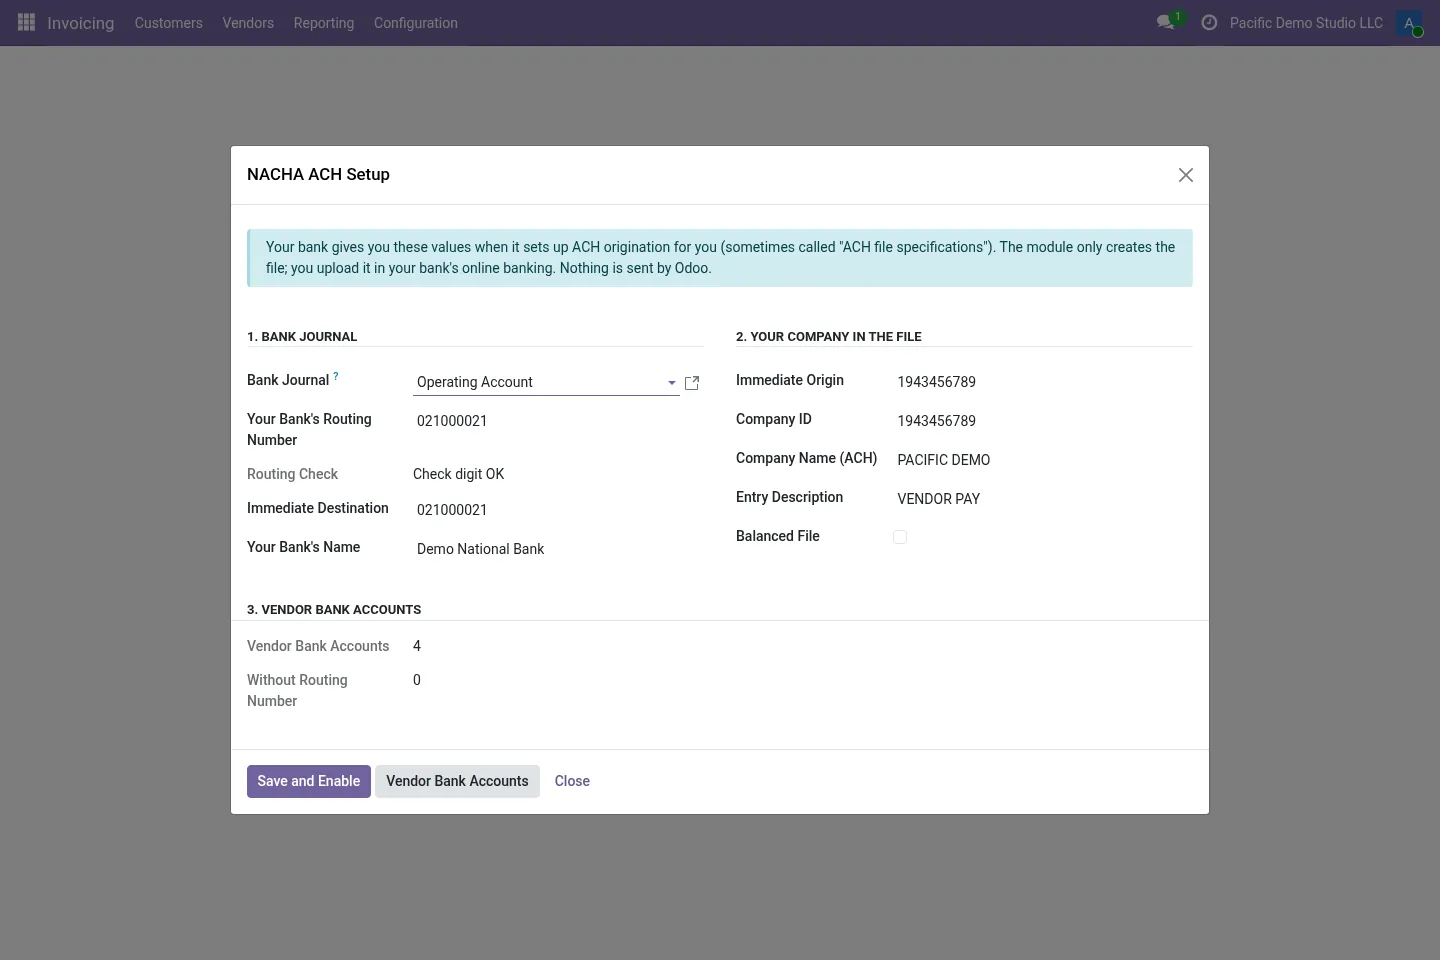Open the Configuration menu
Screen dimensions: 1440x960
click(416, 23)
